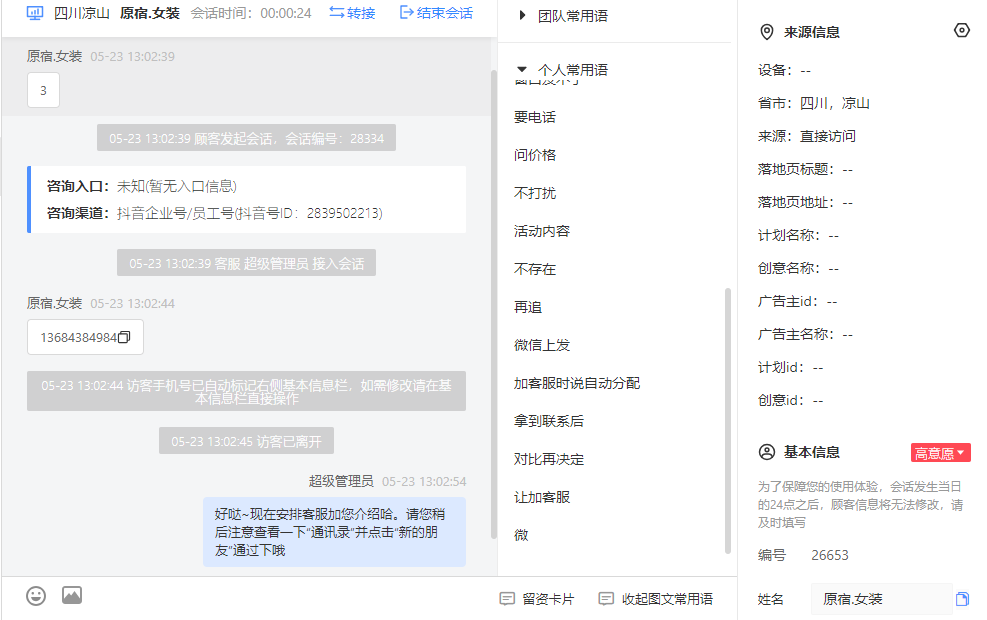Click the 超级管理员 sender name above reply

pos(341,482)
